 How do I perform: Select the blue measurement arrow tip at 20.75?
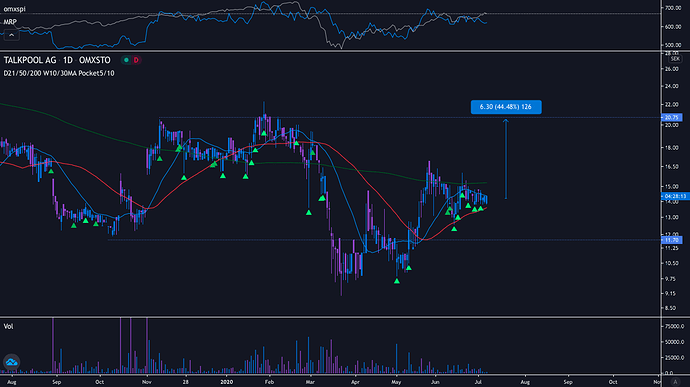[x=506, y=120]
